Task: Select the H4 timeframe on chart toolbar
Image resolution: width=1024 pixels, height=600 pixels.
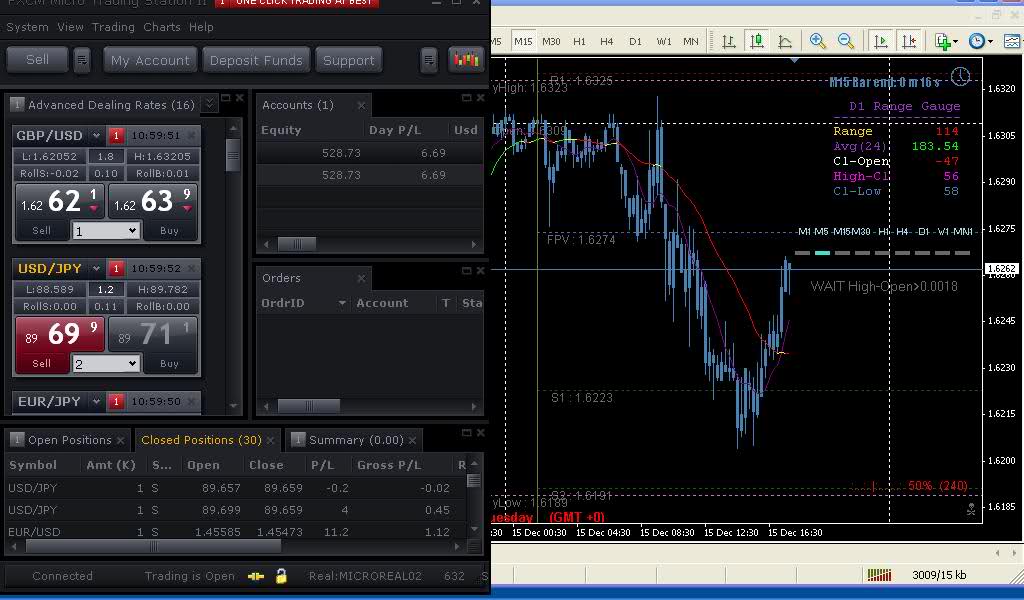Action: [607, 41]
